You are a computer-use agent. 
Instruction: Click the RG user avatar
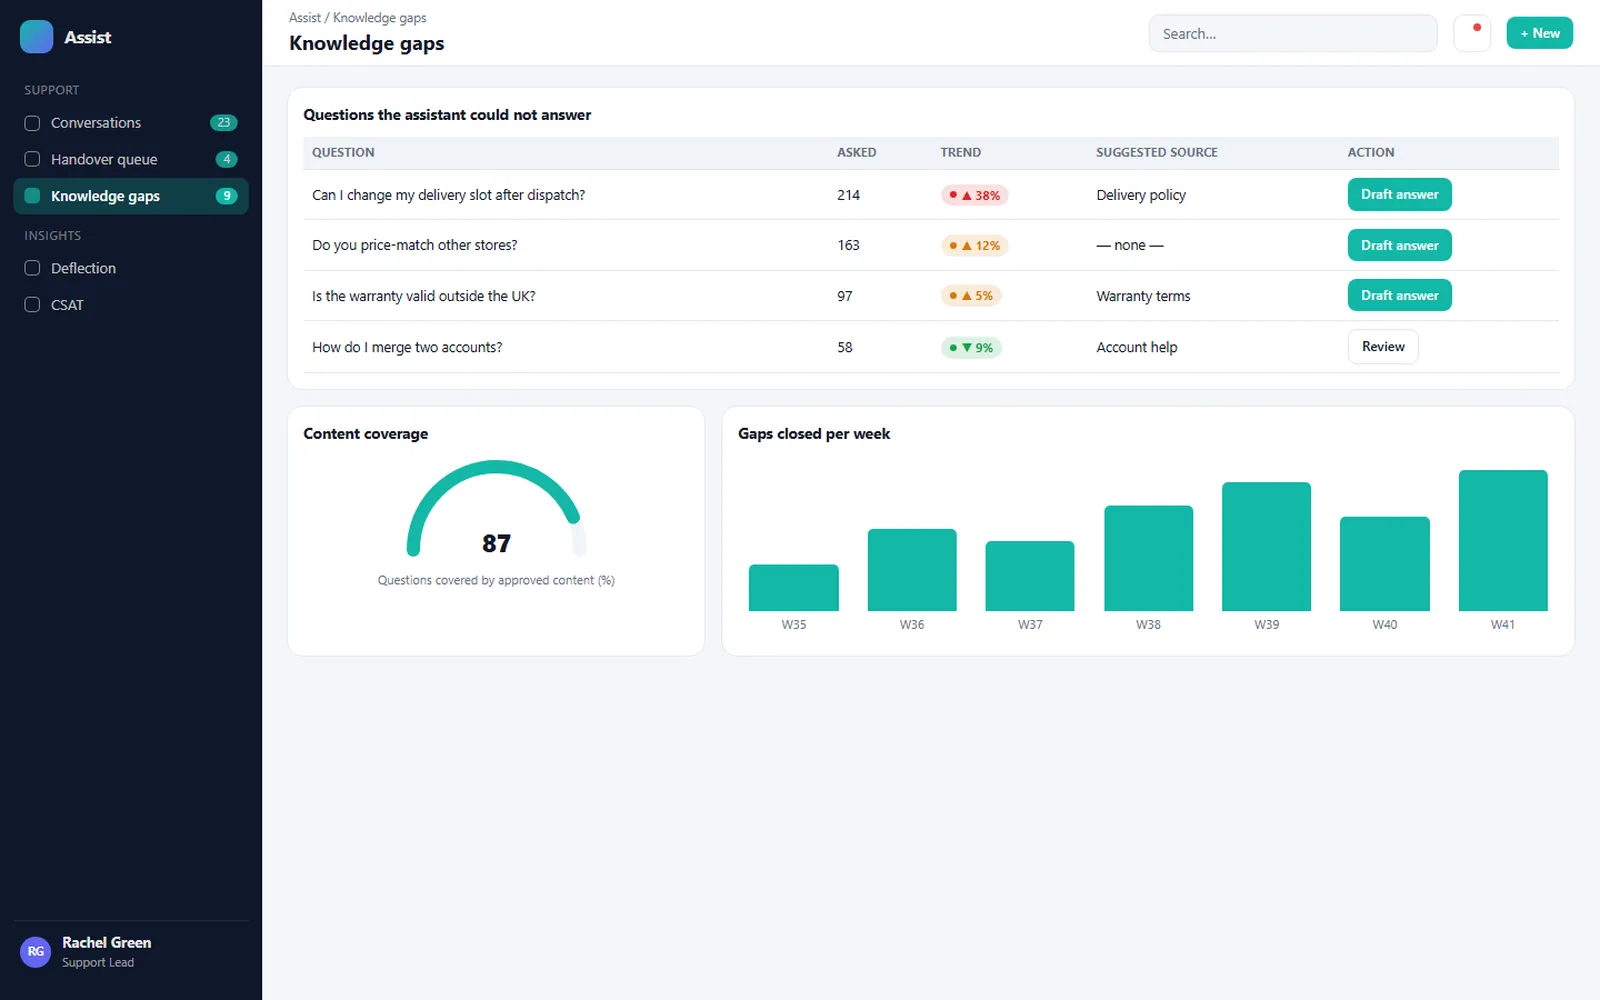coord(36,952)
